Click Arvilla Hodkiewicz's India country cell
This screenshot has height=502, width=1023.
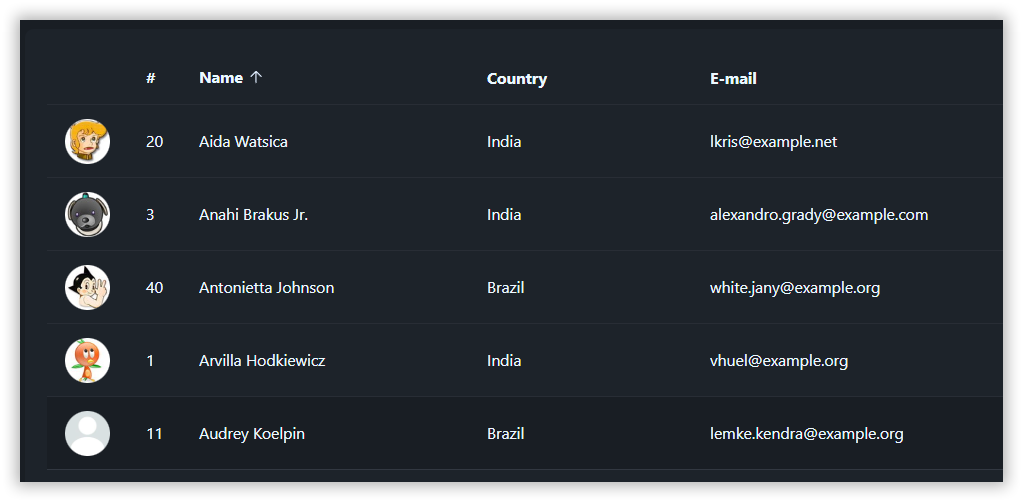(x=503, y=361)
